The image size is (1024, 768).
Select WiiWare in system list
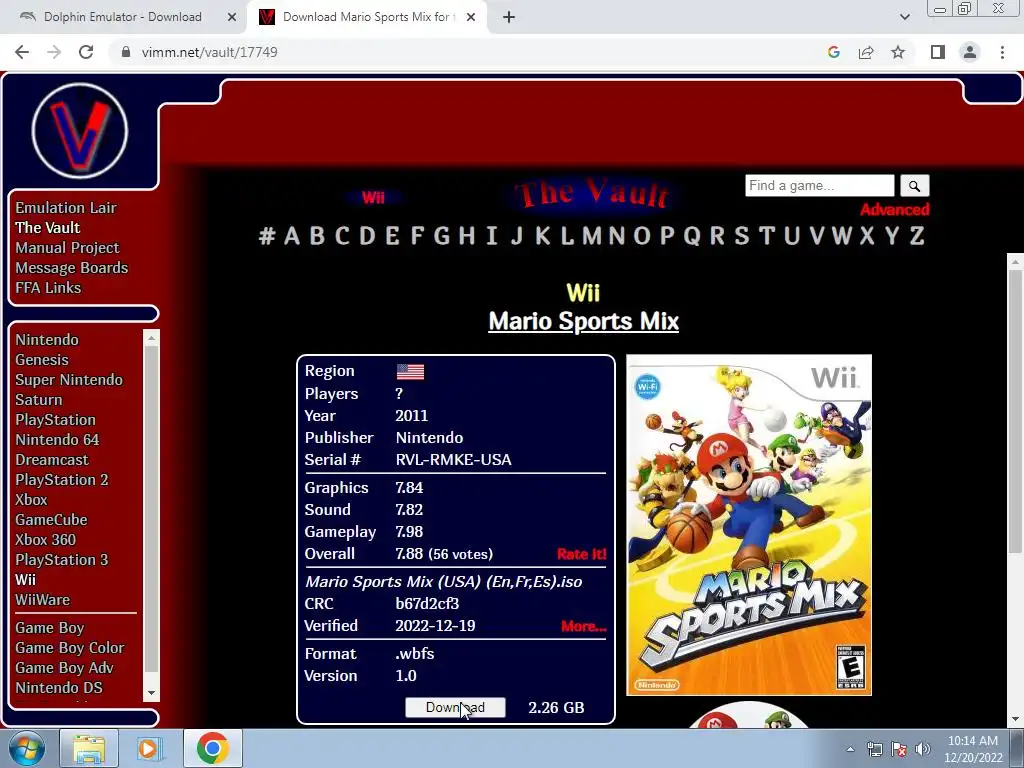click(x=42, y=600)
